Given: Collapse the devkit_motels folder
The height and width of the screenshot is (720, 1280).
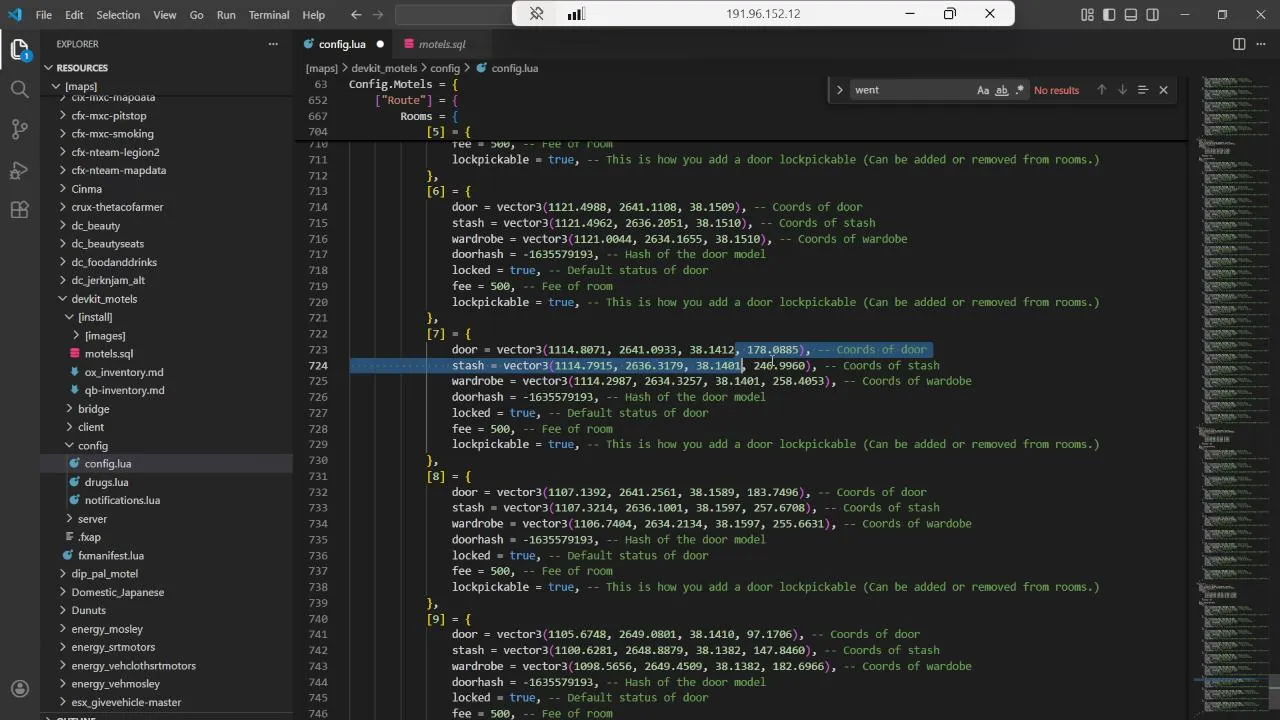Looking at the screenshot, I should coord(166,299).
